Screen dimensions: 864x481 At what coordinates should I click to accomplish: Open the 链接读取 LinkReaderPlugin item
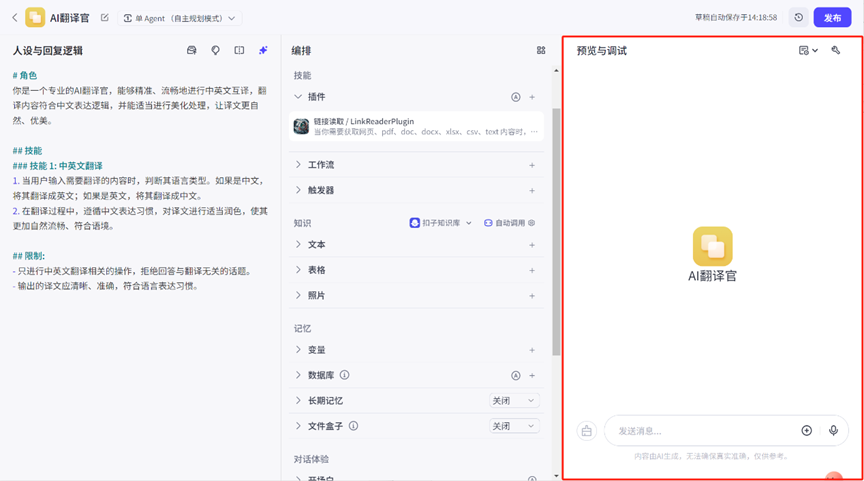tap(416, 126)
